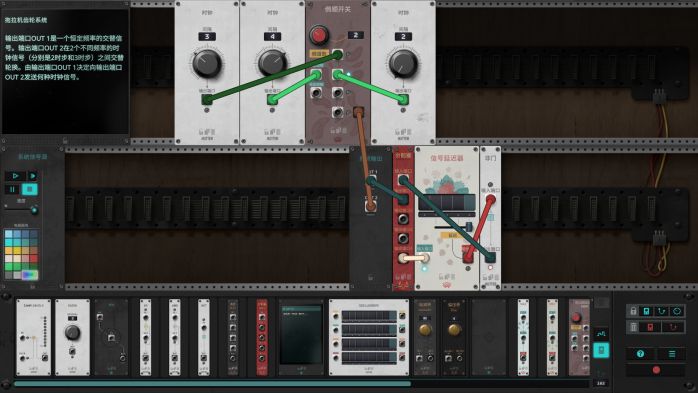Viewport: 698px width, 393px height.
Task: Click the play simulation button
Action: (x=15, y=176)
